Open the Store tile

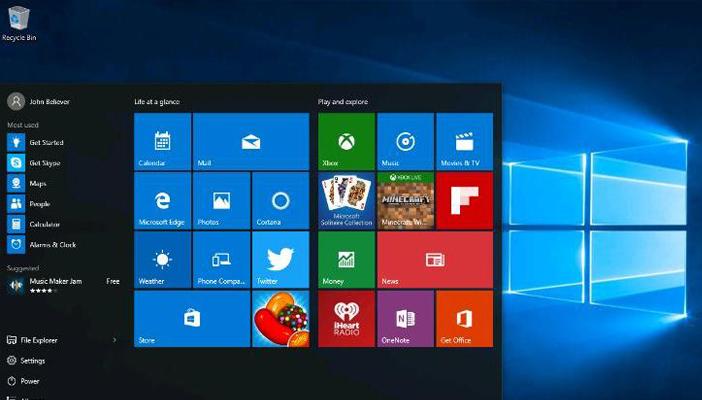coord(191,318)
